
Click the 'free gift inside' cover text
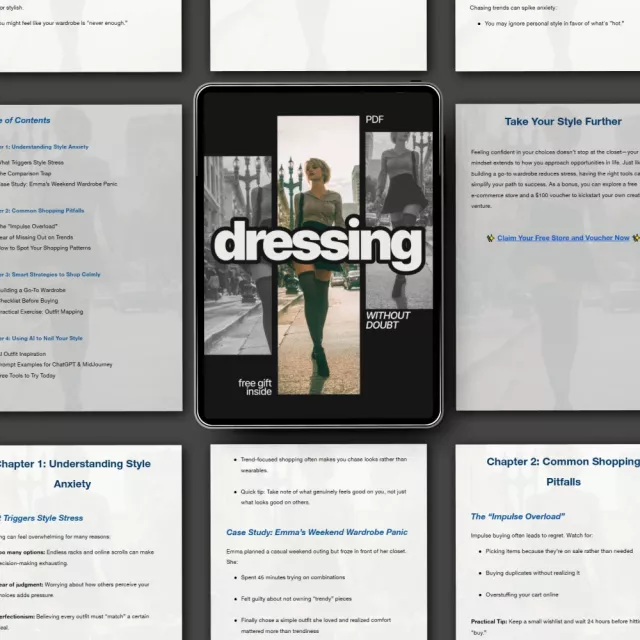254,387
